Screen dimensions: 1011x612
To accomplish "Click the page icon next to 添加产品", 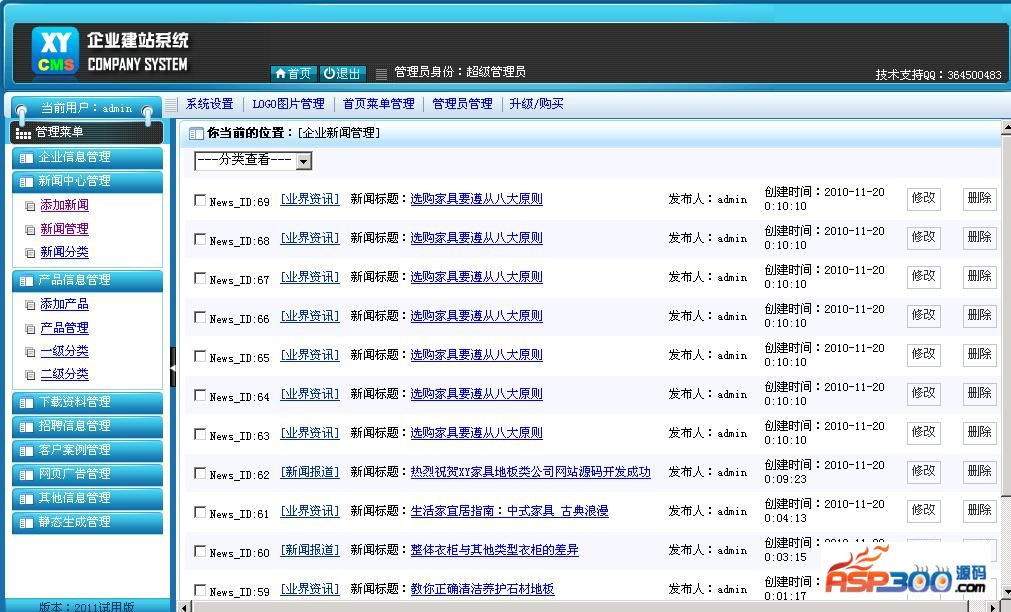I will pyautogui.click(x=29, y=305).
